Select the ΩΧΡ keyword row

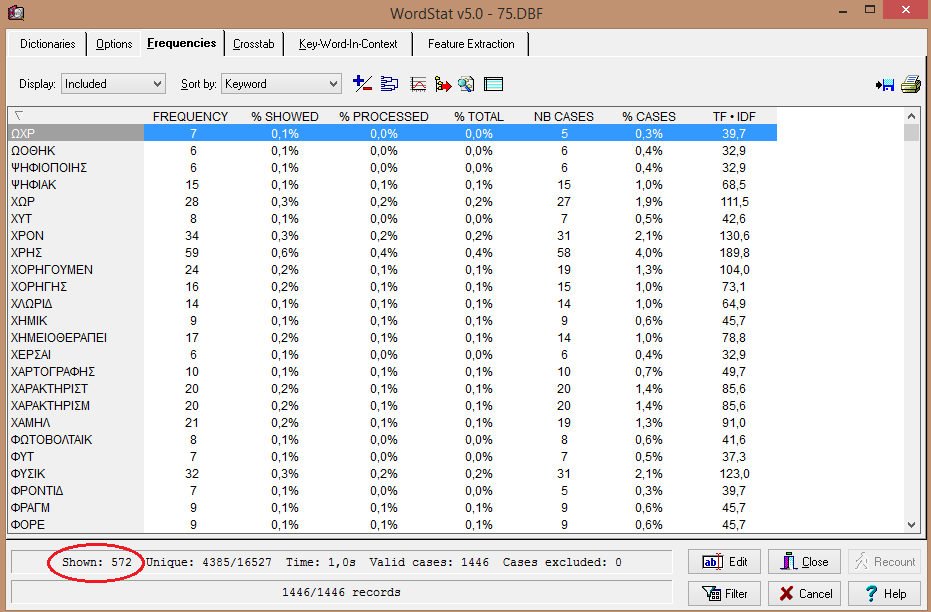(392, 133)
